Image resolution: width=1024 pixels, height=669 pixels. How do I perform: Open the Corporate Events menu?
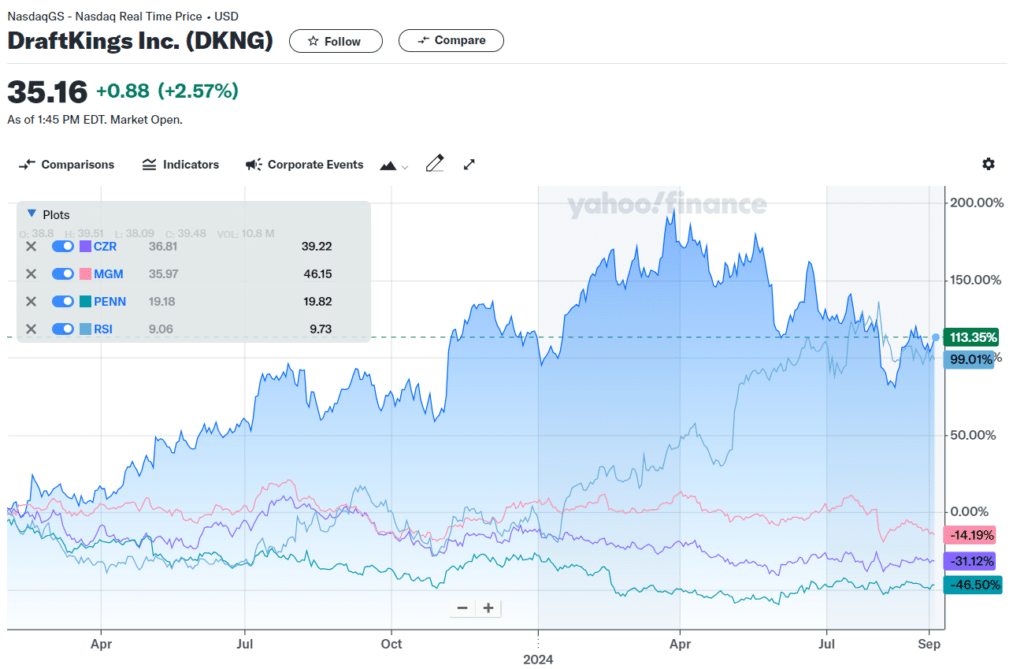click(304, 165)
